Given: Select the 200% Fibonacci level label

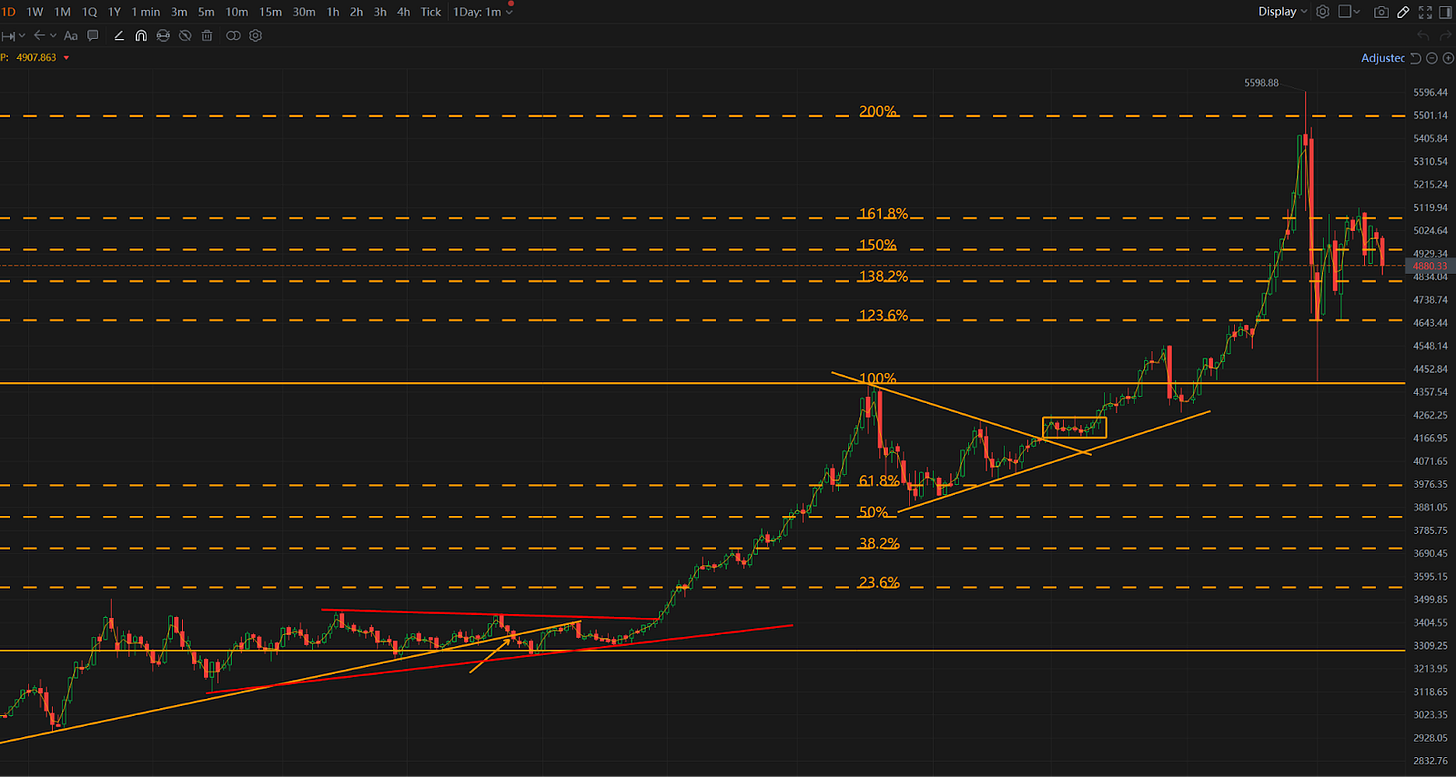Looking at the screenshot, I should pos(878,111).
